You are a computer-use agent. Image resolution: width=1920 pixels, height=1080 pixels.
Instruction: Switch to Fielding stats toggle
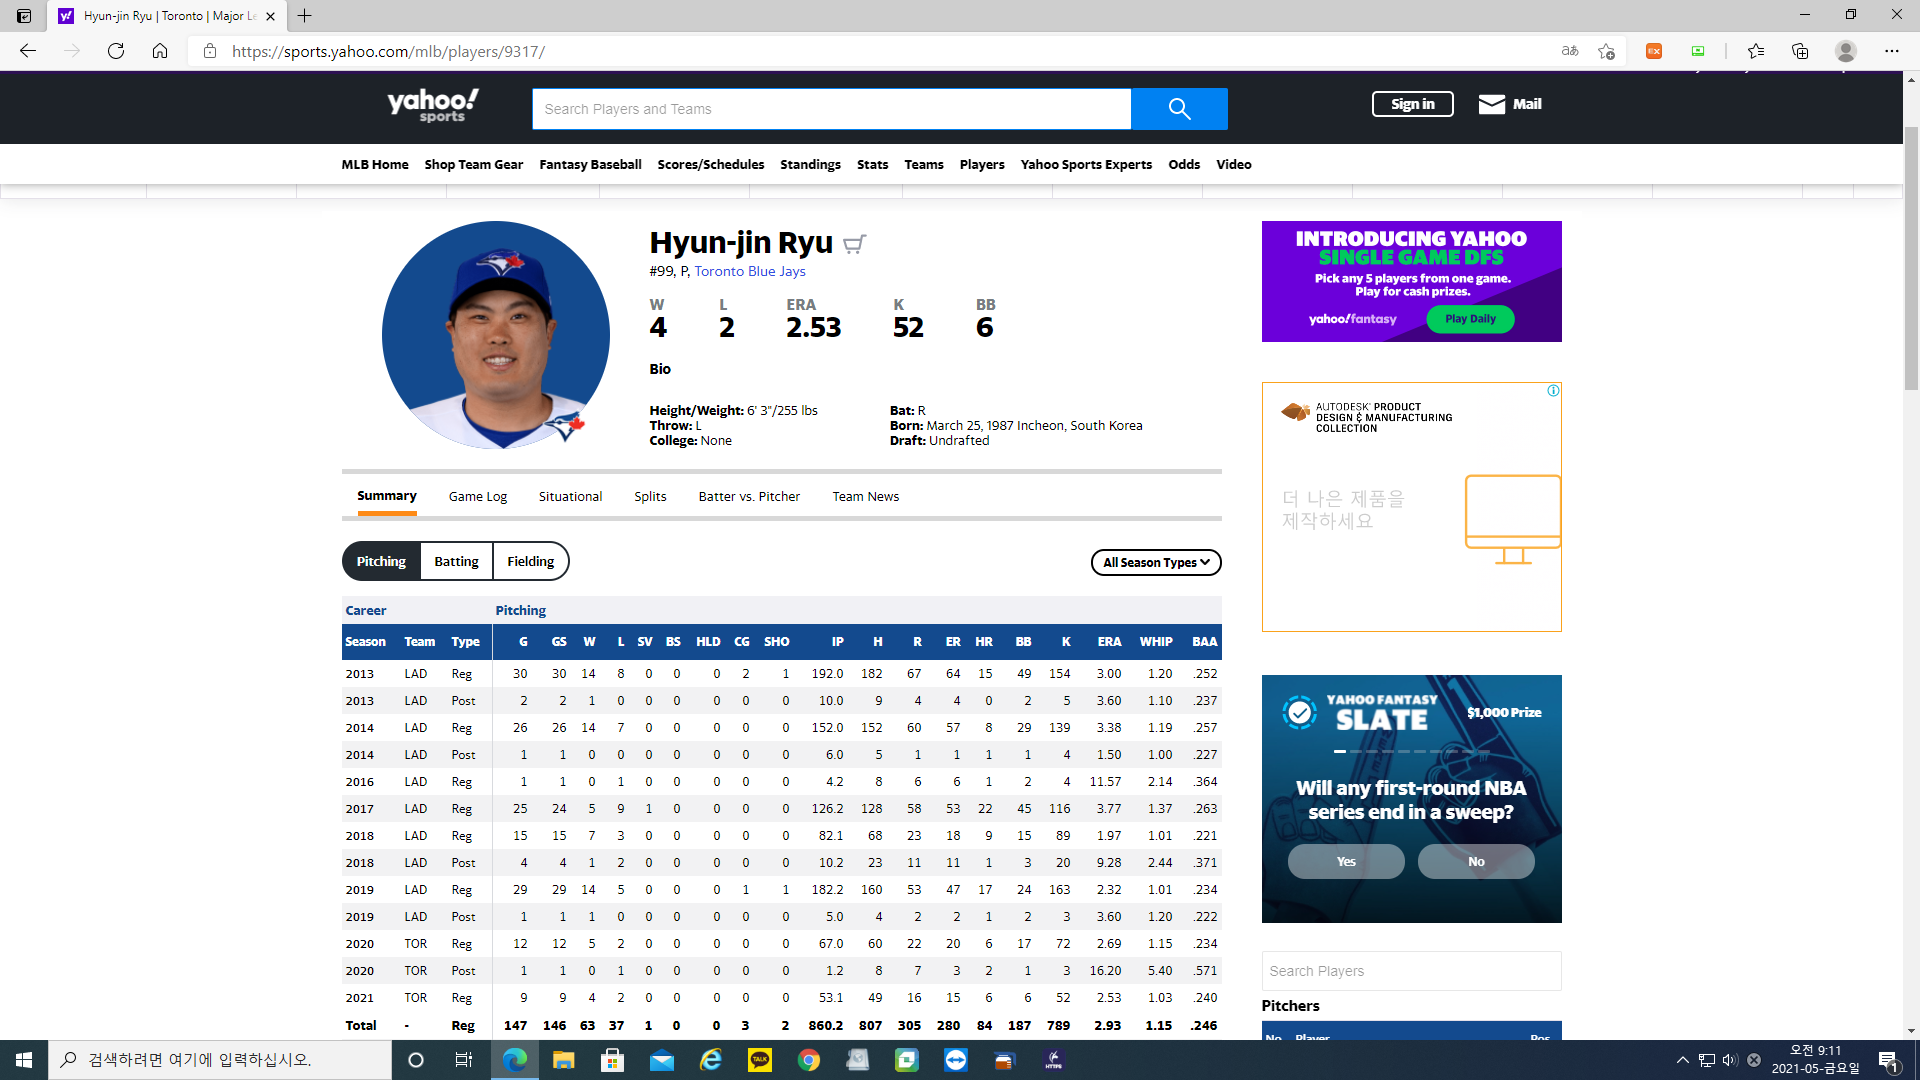tap(531, 561)
